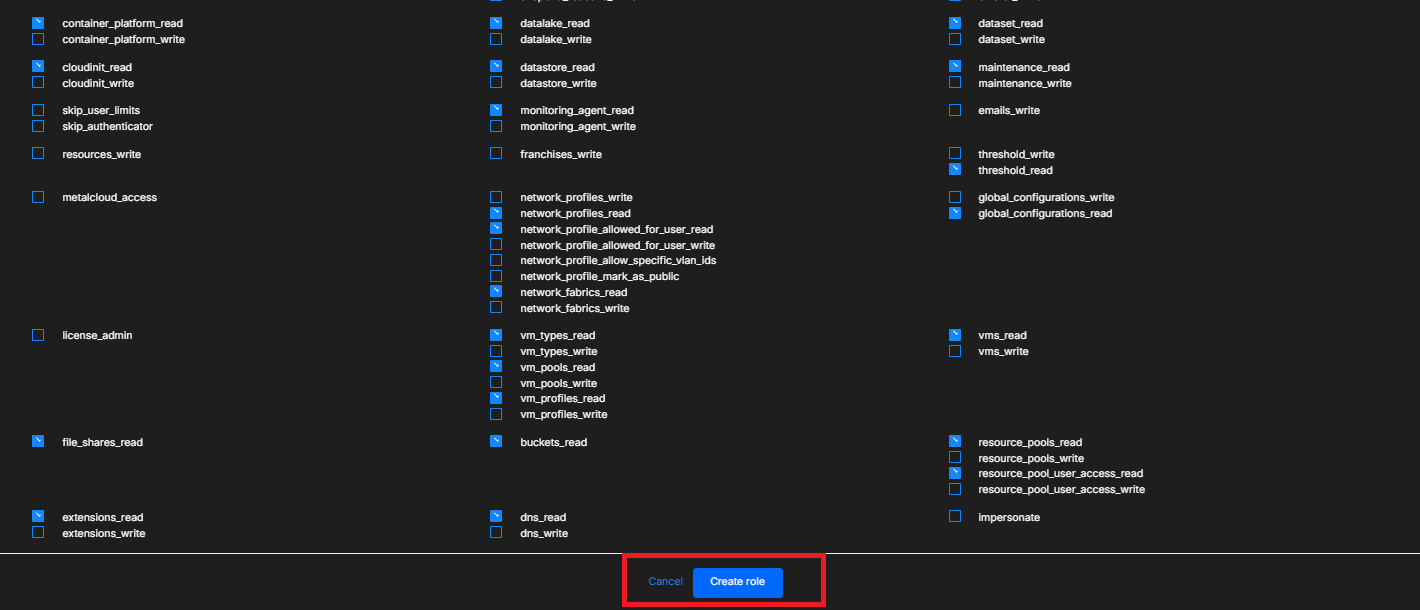Screen dimensions: 1420x610
Task: Uncheck the file_shares_read checkbox
Action: (38, 441)
